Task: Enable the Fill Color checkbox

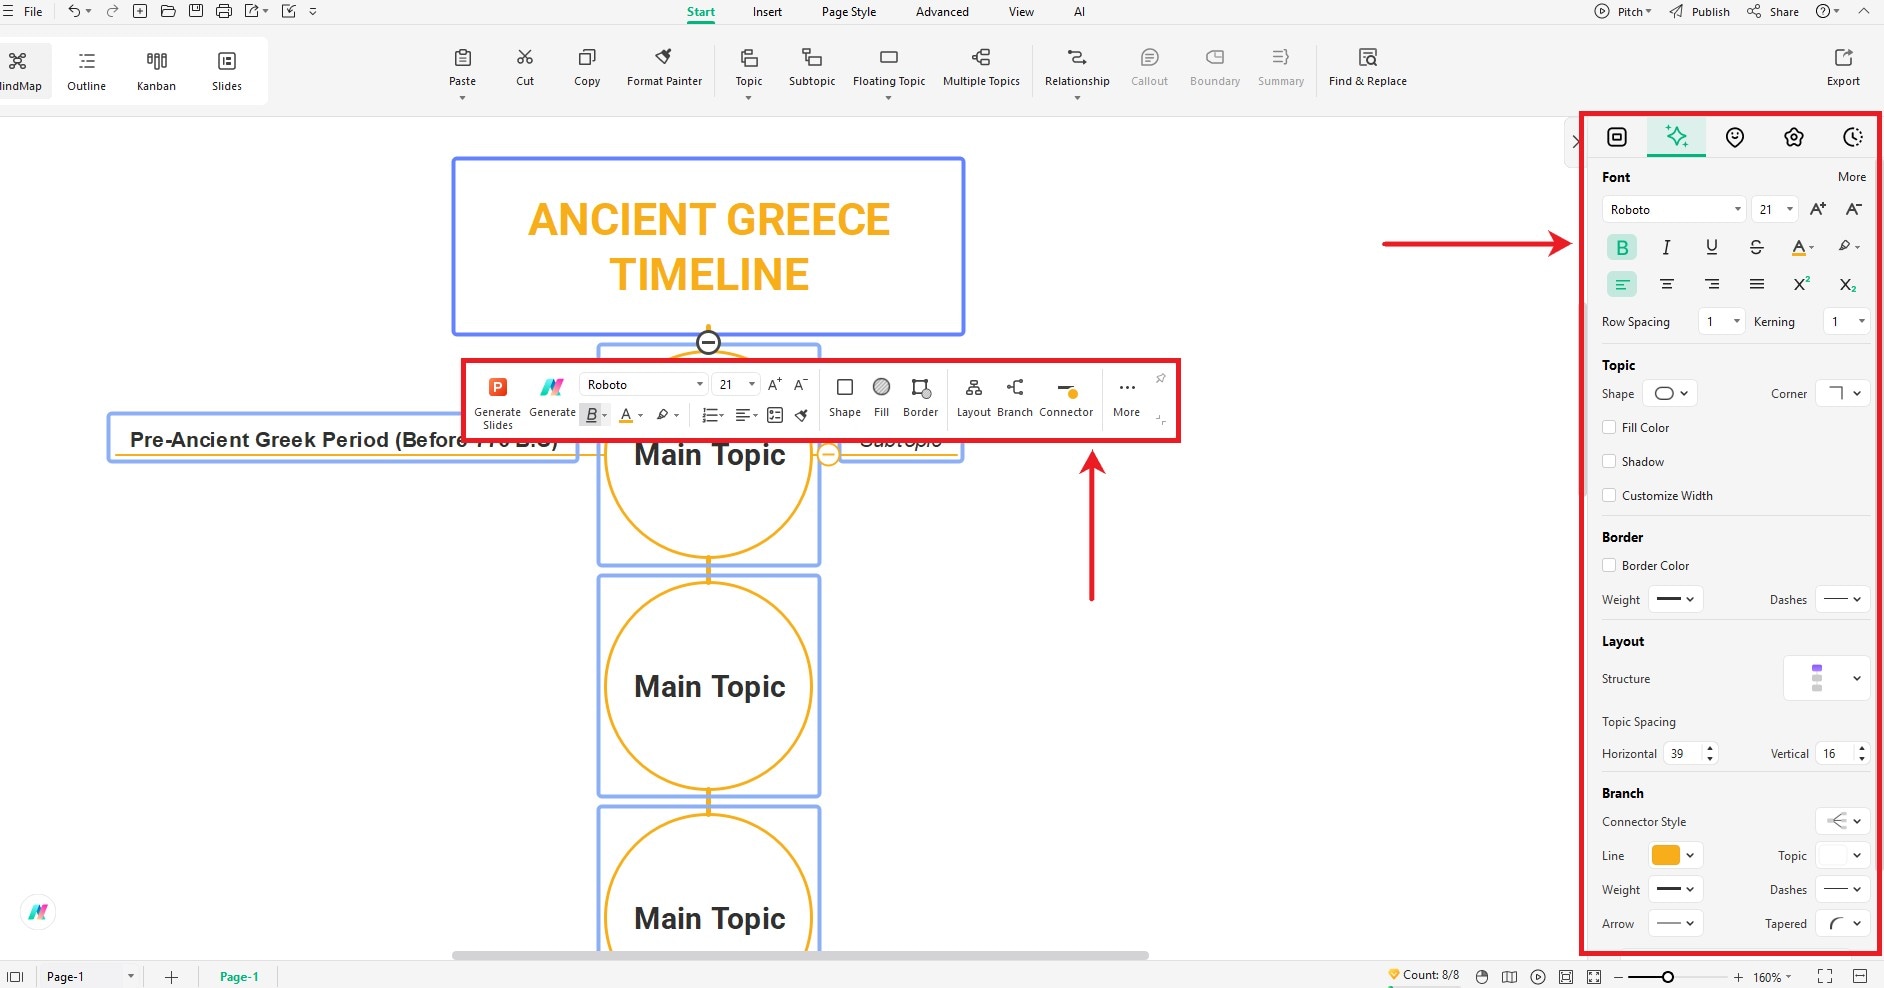Action: [x=1609, y=427]
